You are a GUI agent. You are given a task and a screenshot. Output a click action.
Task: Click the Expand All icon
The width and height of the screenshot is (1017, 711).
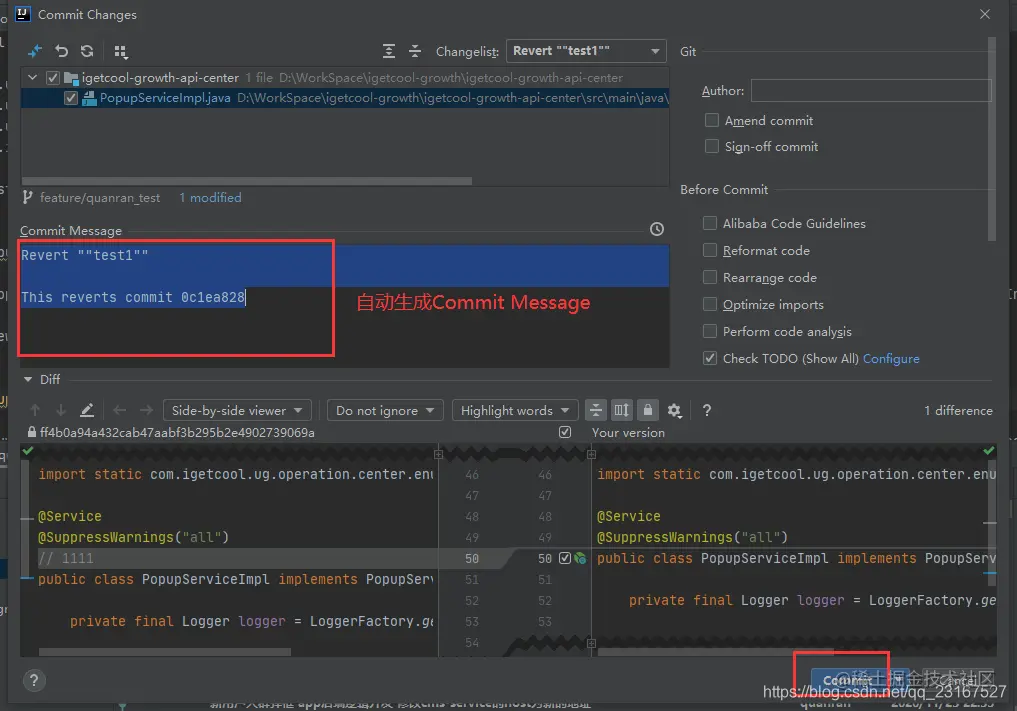[389, 51]
